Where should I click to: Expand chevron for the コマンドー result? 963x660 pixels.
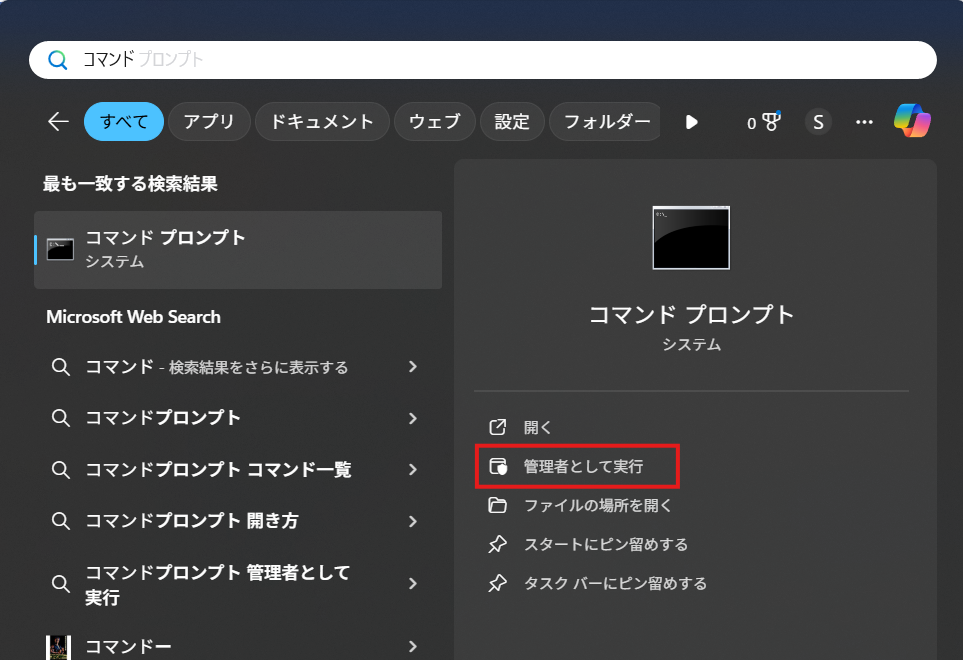413,646
